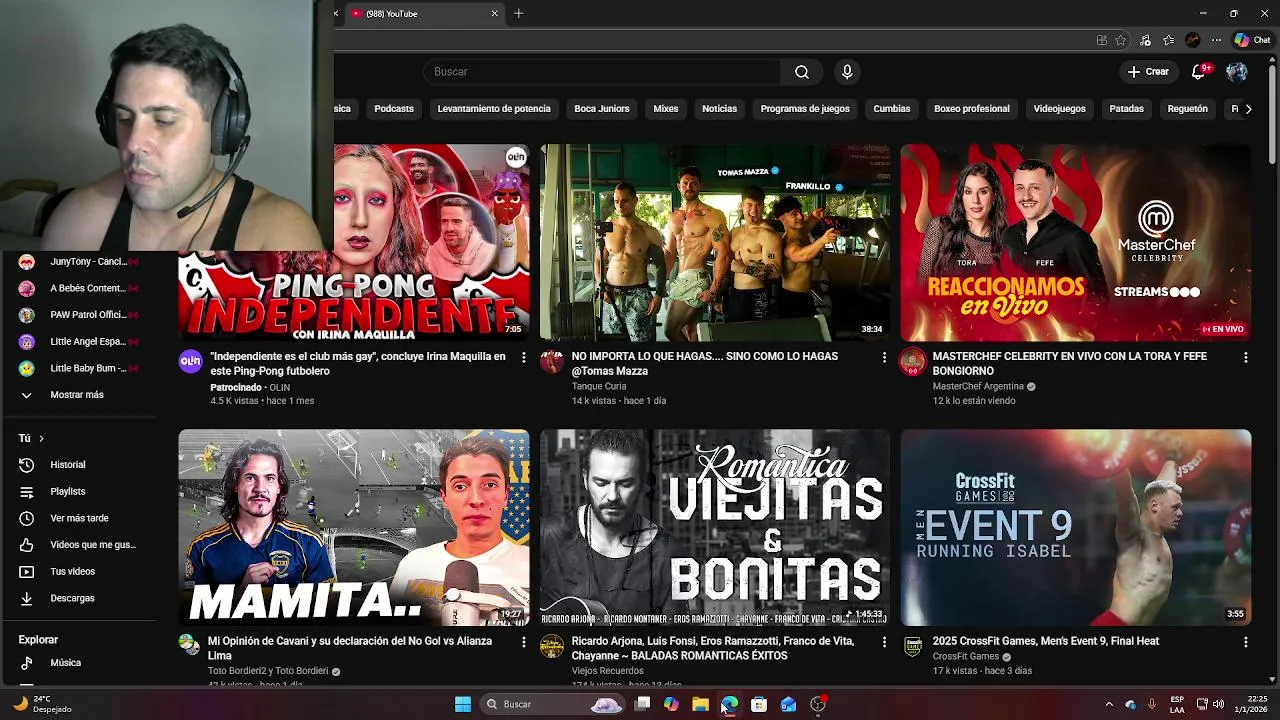Image resolution: width=1280 pixels, height=720 pixels.
Task: Open options for MasterChef Celebrity live video
Action: pyautogui.click(x=1245, y=357)
